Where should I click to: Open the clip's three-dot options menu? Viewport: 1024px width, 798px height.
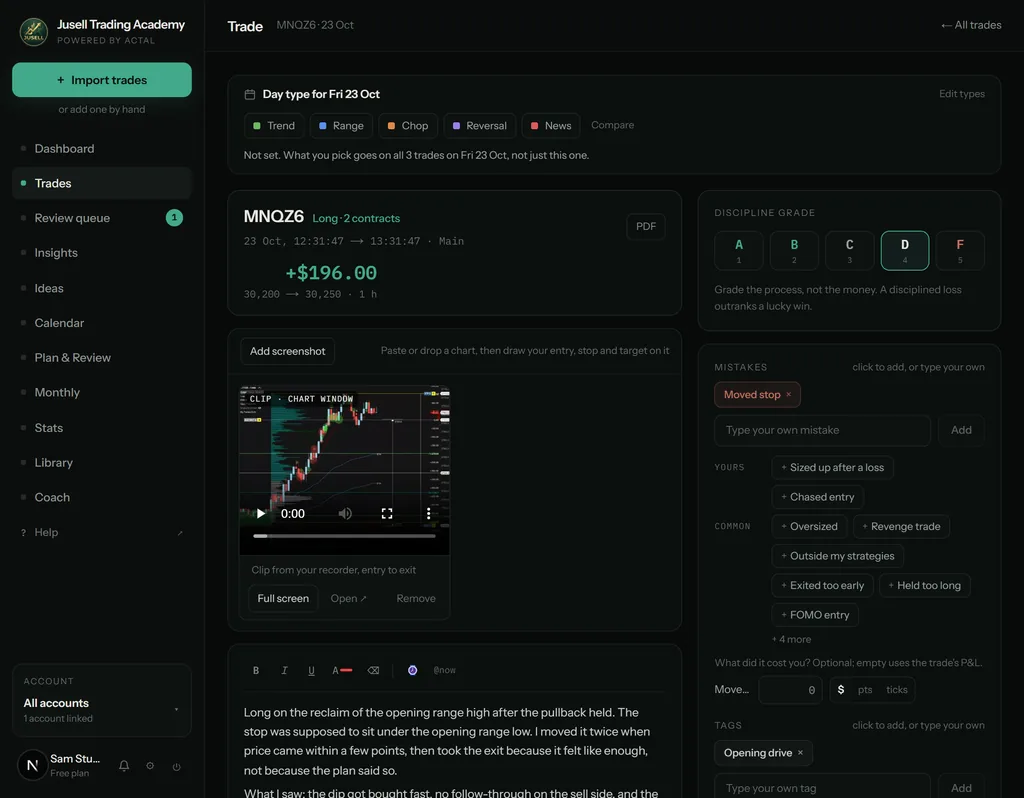(428, 513)
